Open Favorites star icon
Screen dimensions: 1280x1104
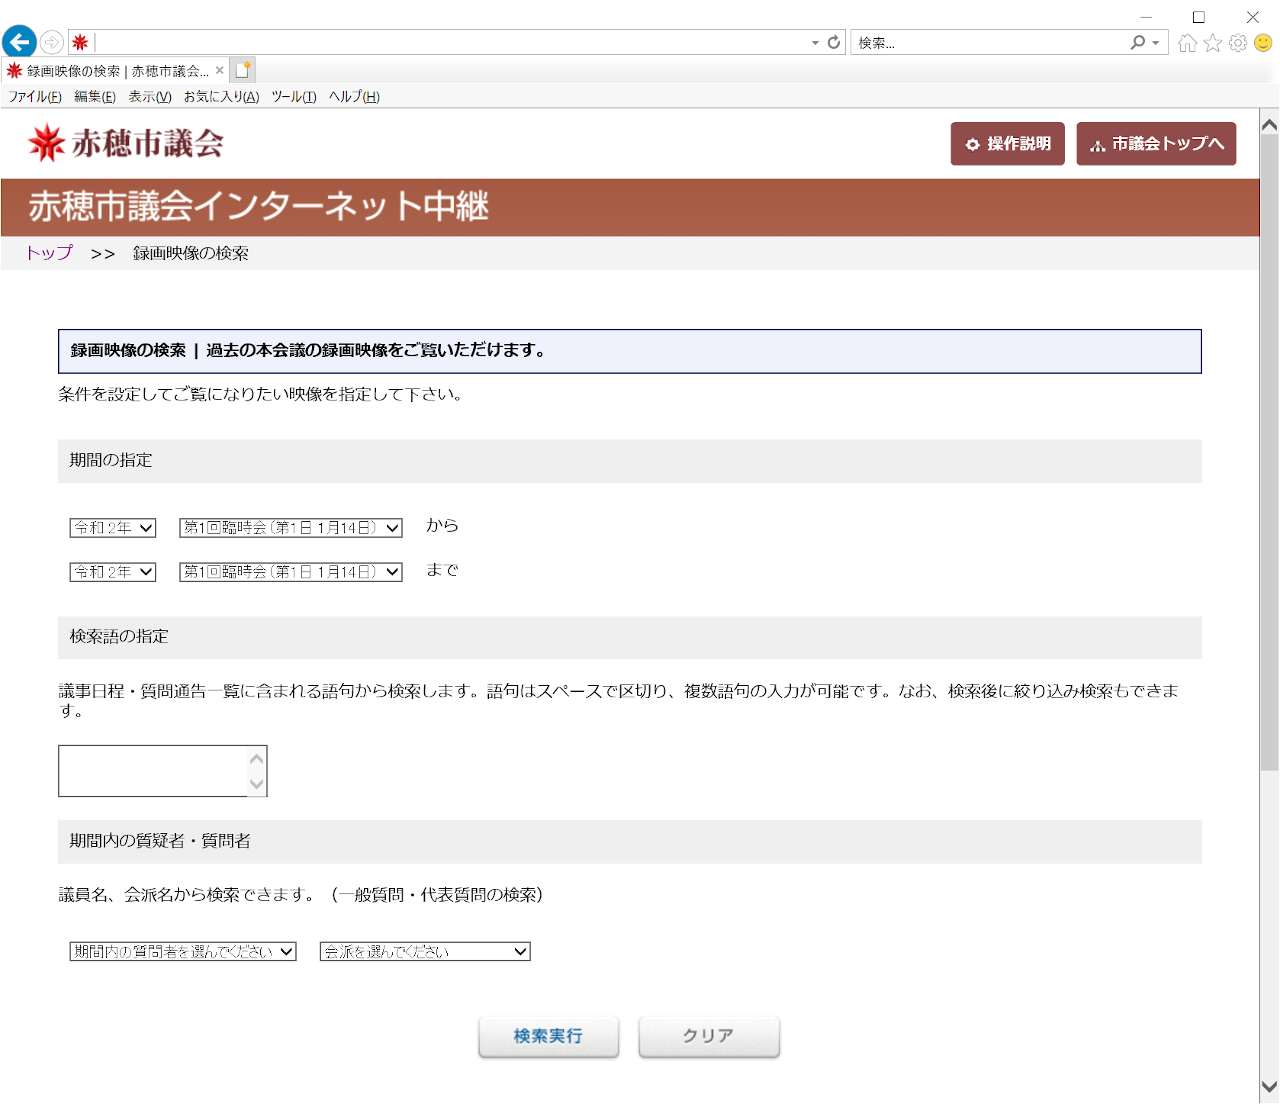pyautogui.click(x=1213, y=43)
